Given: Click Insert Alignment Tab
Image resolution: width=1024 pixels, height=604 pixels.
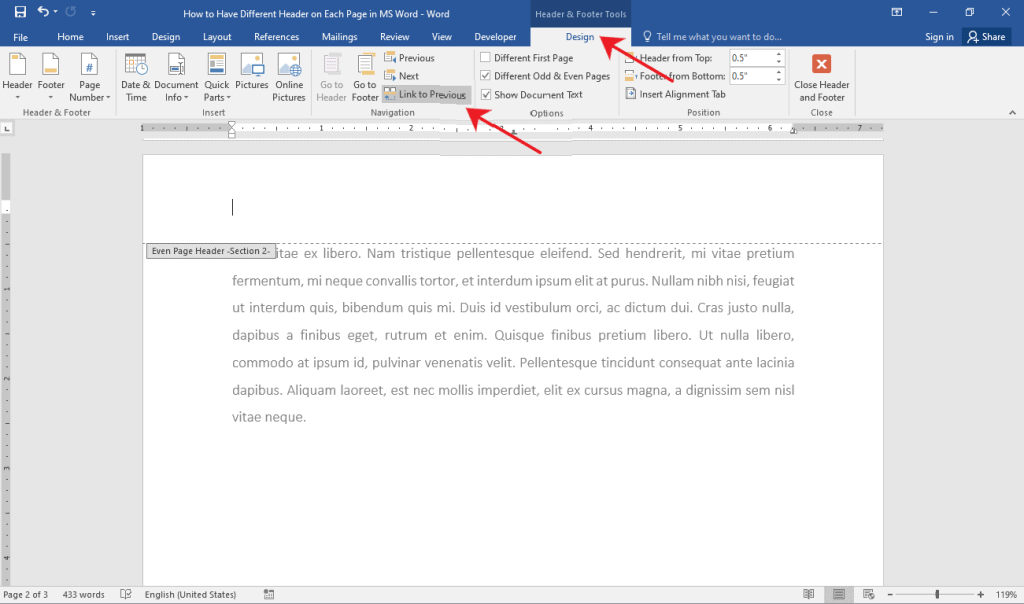Looking at the screenshot, I should coord(675,94).
